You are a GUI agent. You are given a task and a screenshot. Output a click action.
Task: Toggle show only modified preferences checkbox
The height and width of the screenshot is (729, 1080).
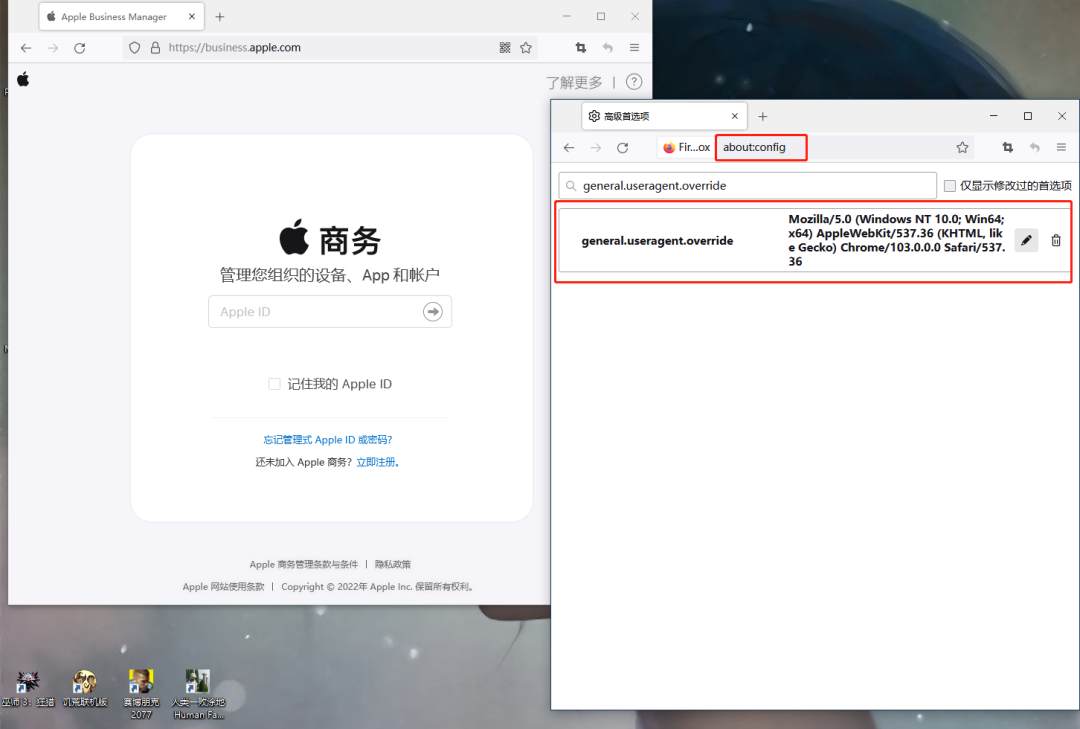point(950,185)
